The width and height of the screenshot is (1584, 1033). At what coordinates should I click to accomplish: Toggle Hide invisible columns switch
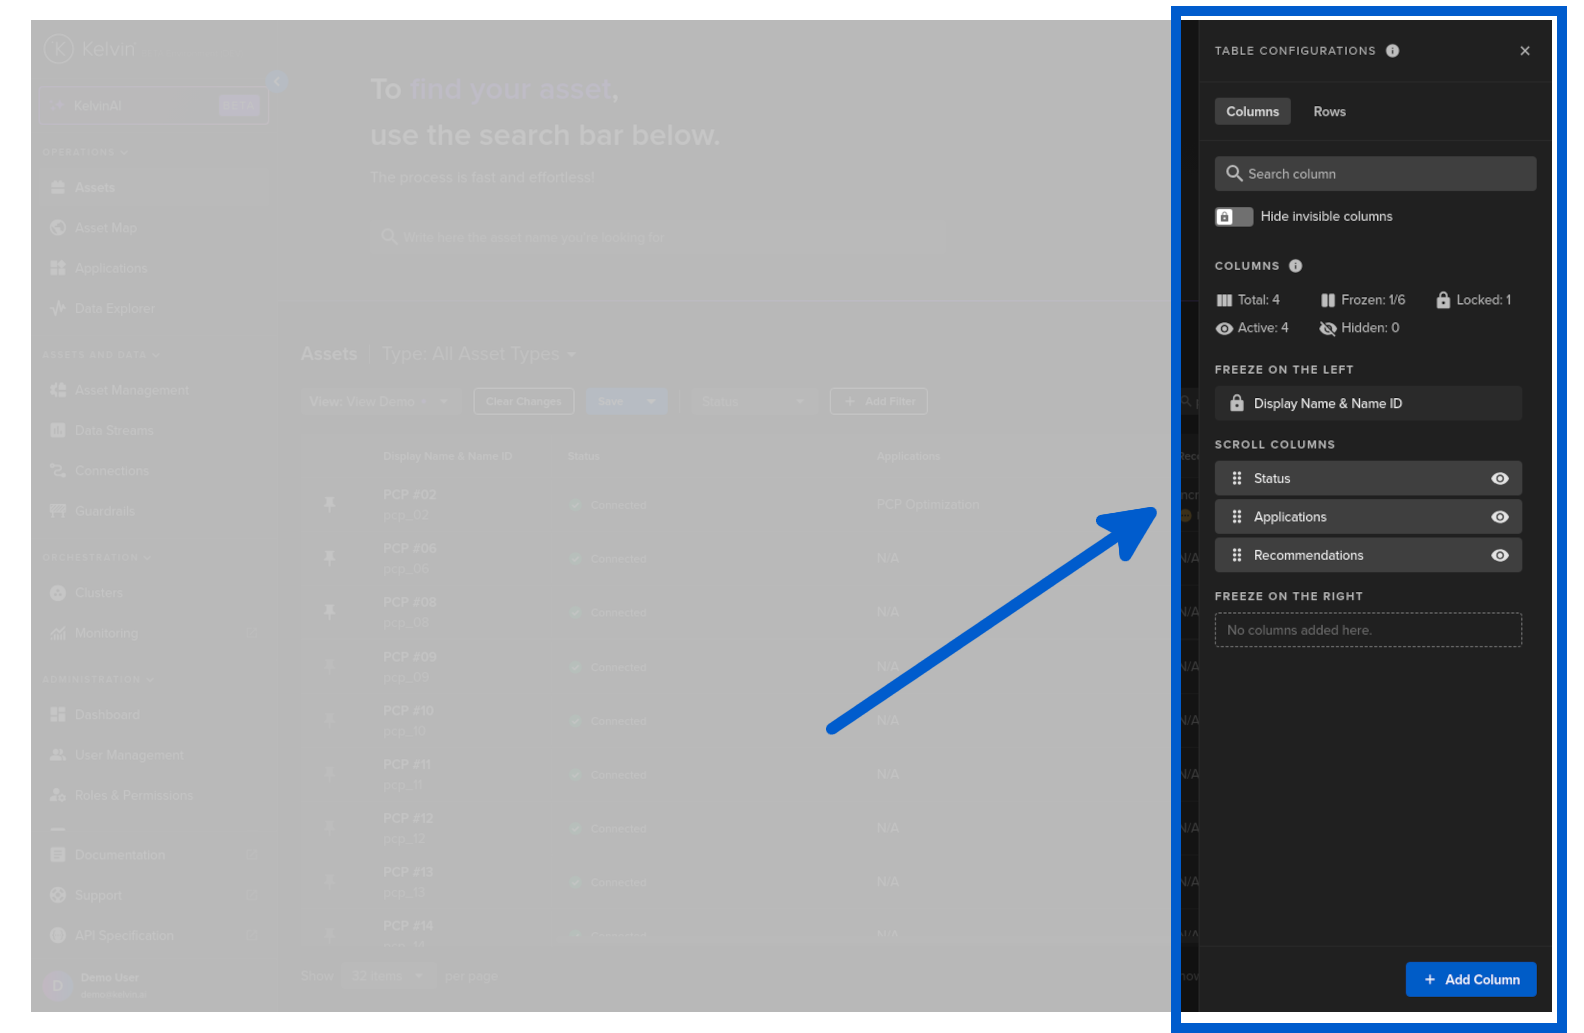[x=1233, y=217]
